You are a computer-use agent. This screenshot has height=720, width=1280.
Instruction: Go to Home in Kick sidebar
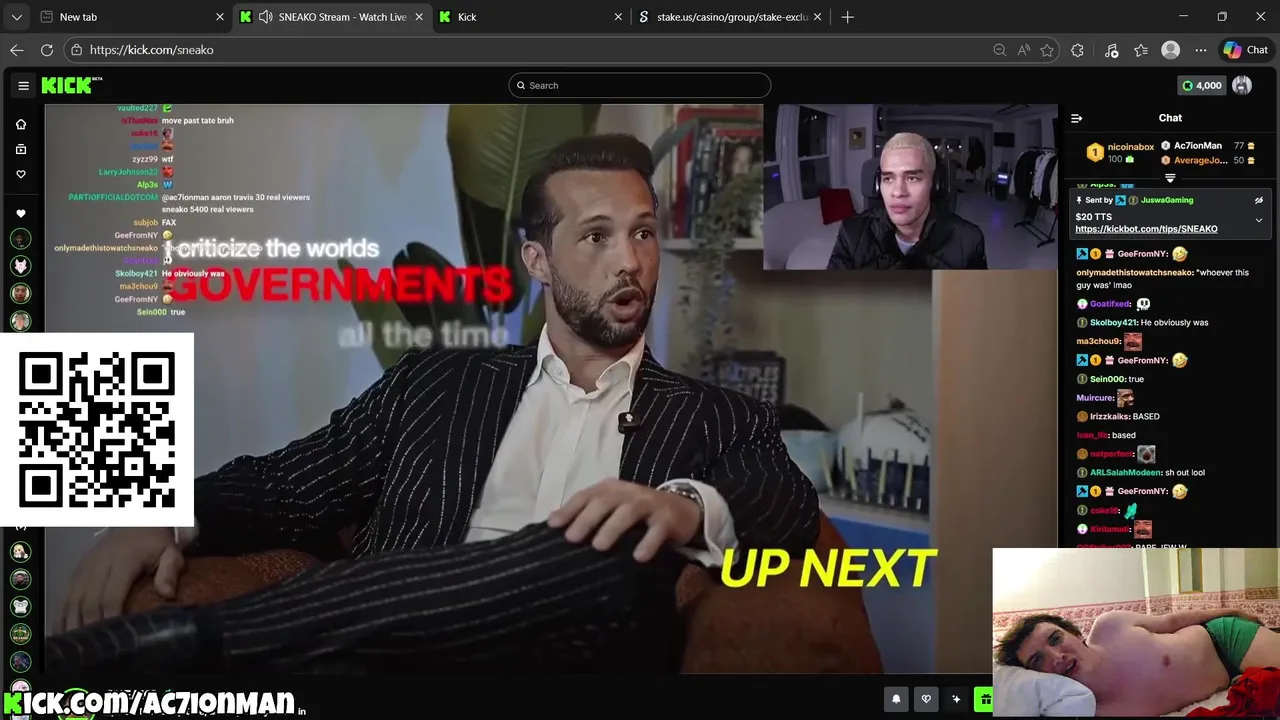pyautogui.click(x=21, y=124)
